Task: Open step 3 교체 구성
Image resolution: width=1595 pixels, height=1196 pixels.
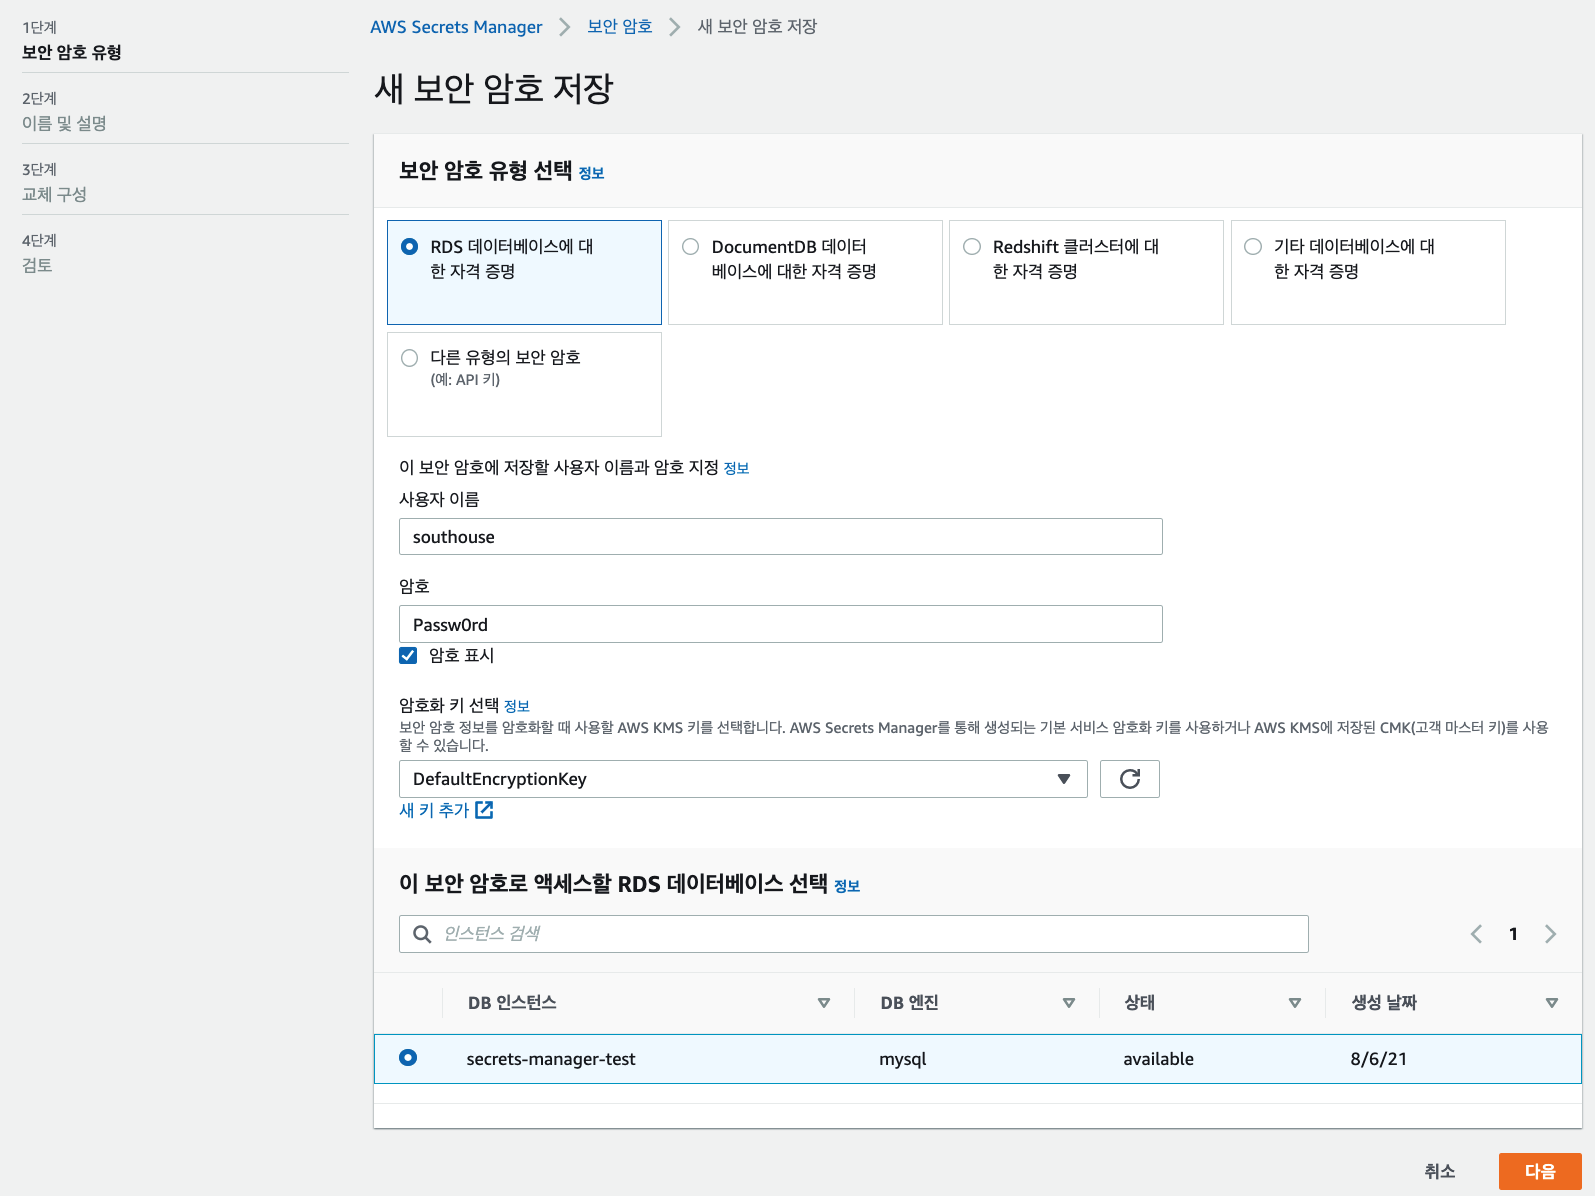Action: click(x=54, y=194)
